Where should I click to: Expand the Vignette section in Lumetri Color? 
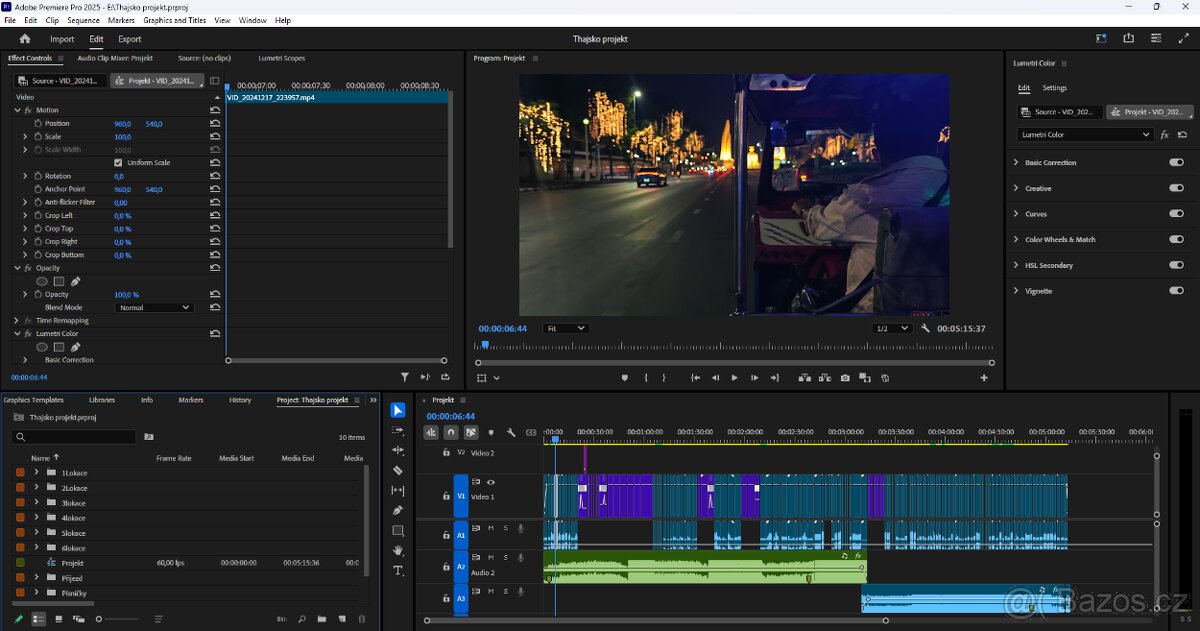(1016, 291)
